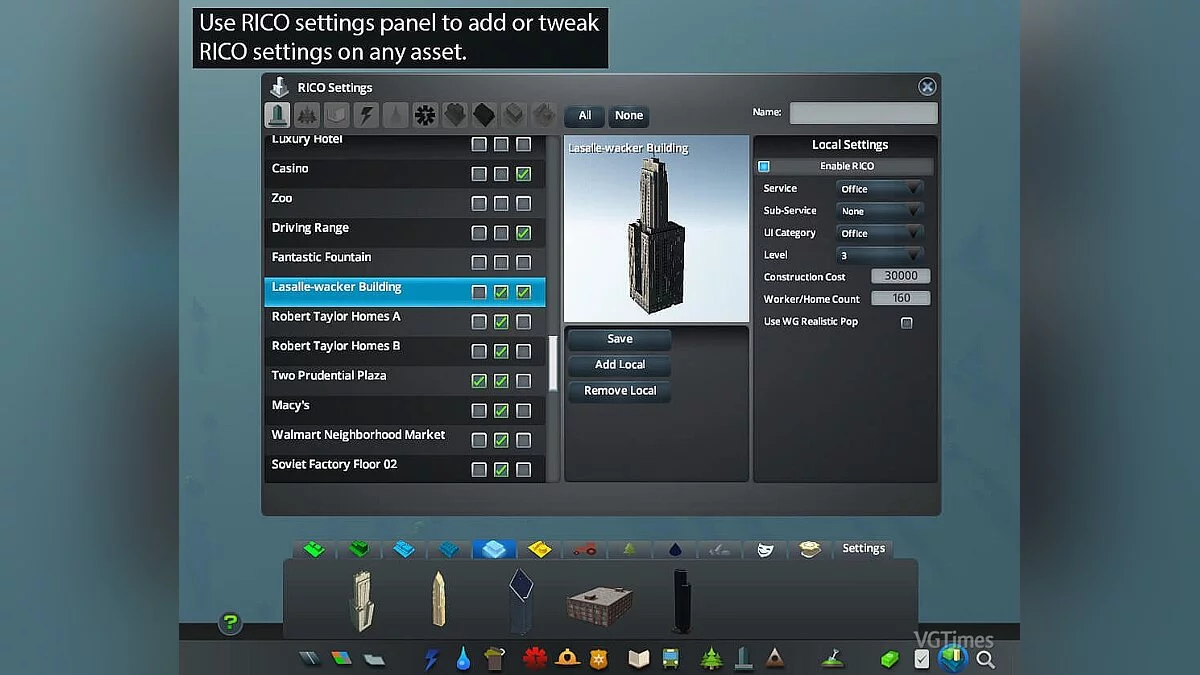Expand the Level dropdown
The image size is (1200, 675).
(879, 256)
